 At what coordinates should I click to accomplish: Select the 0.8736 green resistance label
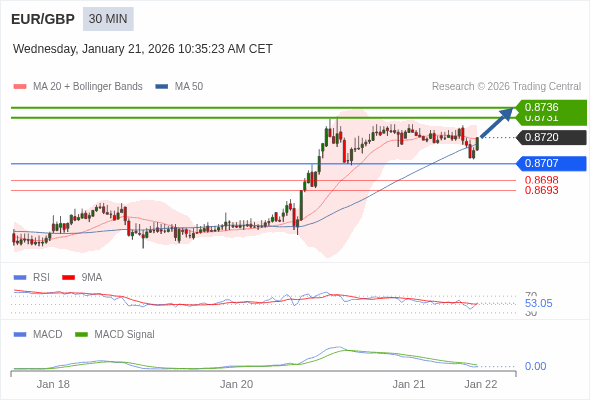pos(551,107)
